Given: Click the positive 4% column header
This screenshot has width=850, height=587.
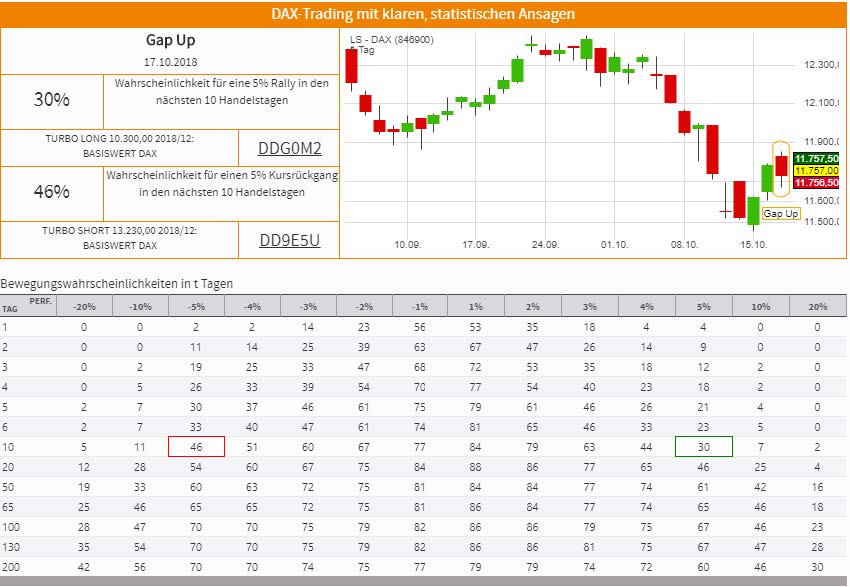Looking at the screenshot, I should point(646,306).
